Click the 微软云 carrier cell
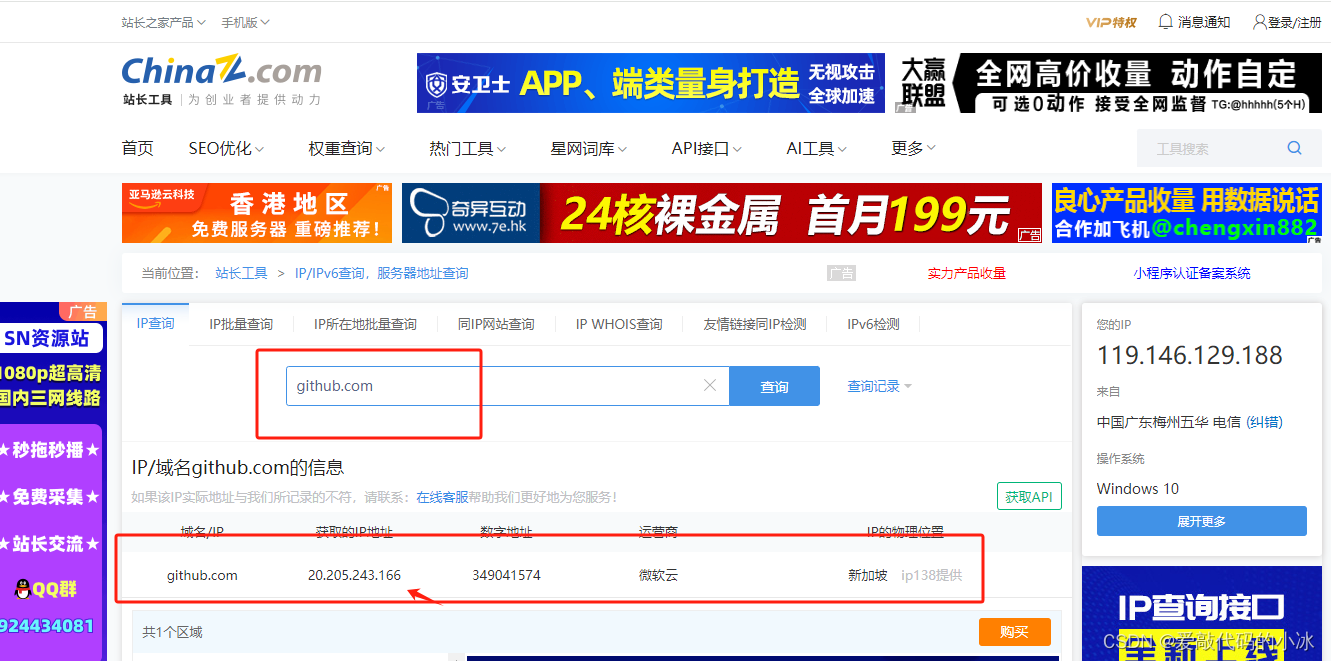This screenshot has height=661, width=1331. [658, 575]
